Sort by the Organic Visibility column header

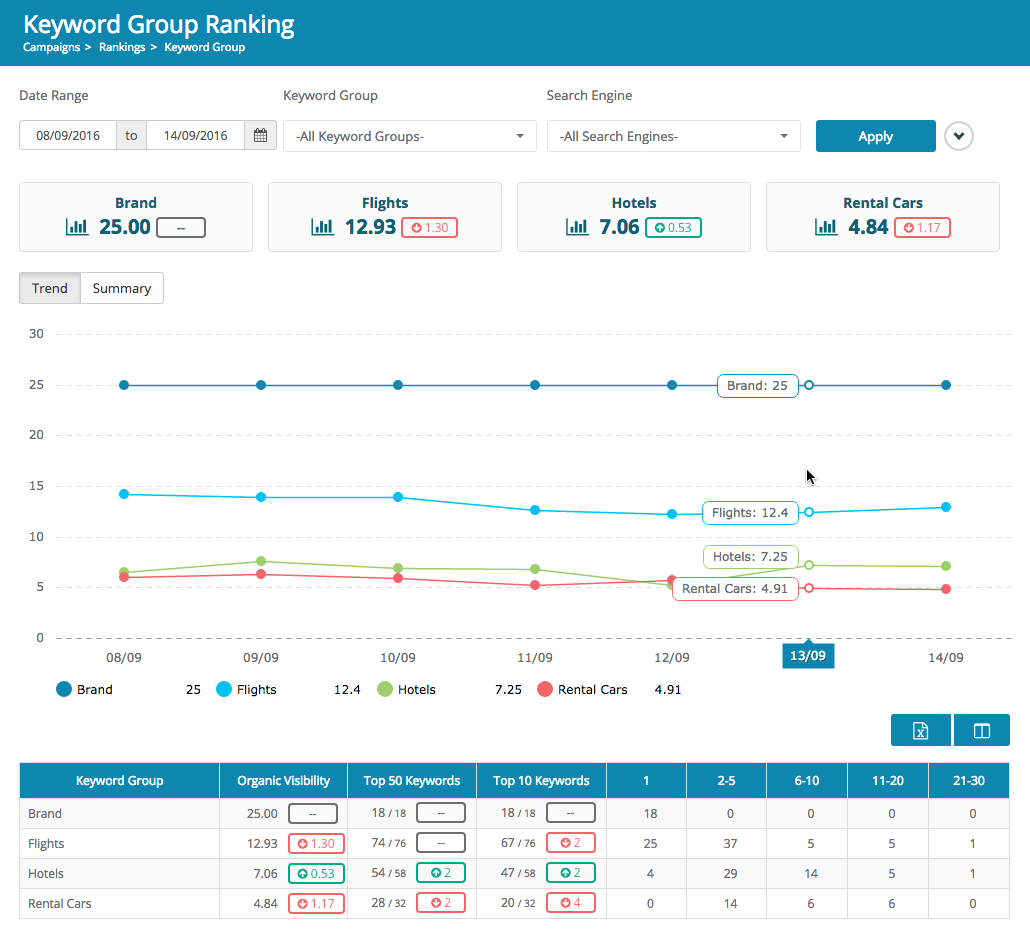pos(283,780)
